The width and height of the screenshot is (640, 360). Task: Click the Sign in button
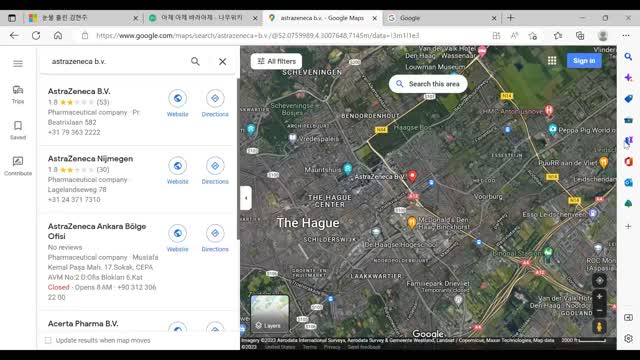coord(584,61)
